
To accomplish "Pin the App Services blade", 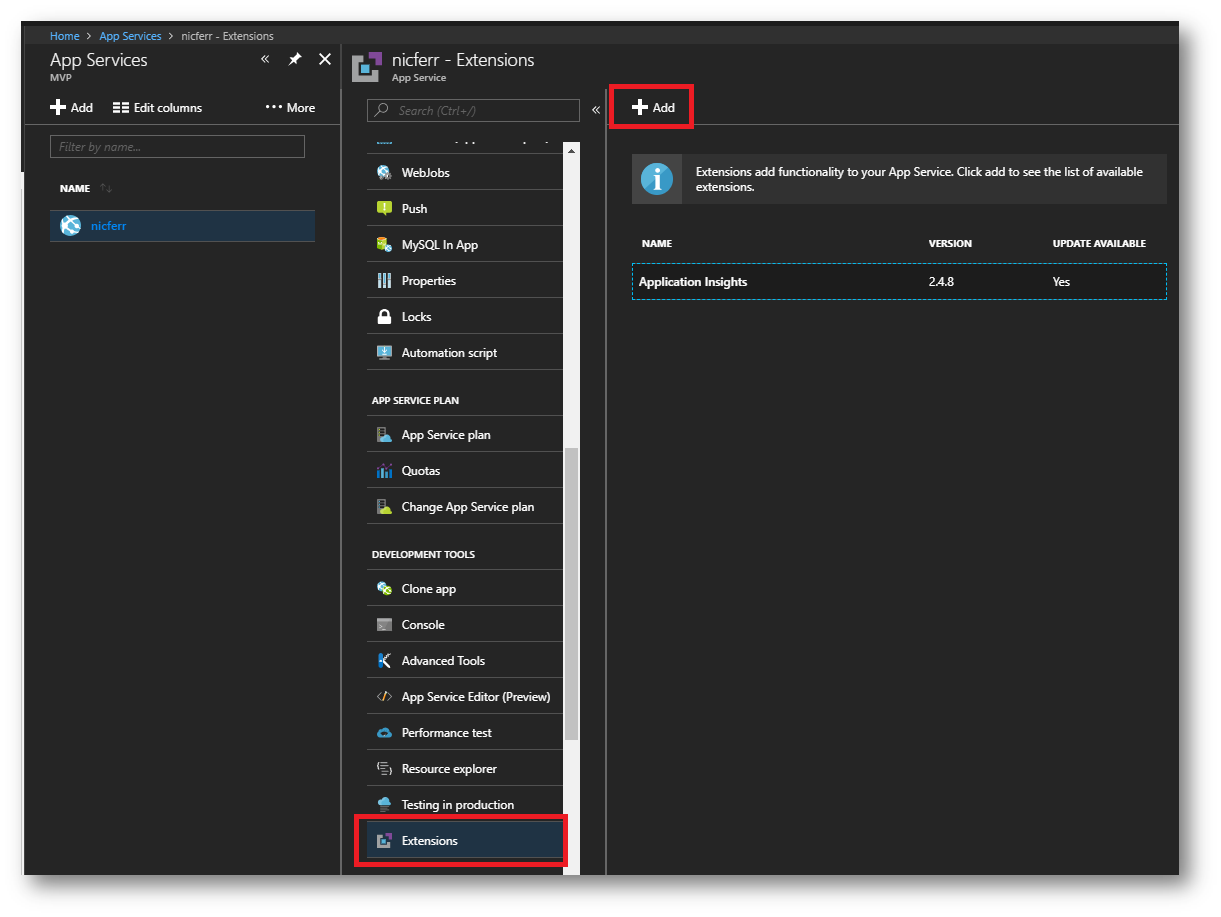I will click(x=295, y=60).
